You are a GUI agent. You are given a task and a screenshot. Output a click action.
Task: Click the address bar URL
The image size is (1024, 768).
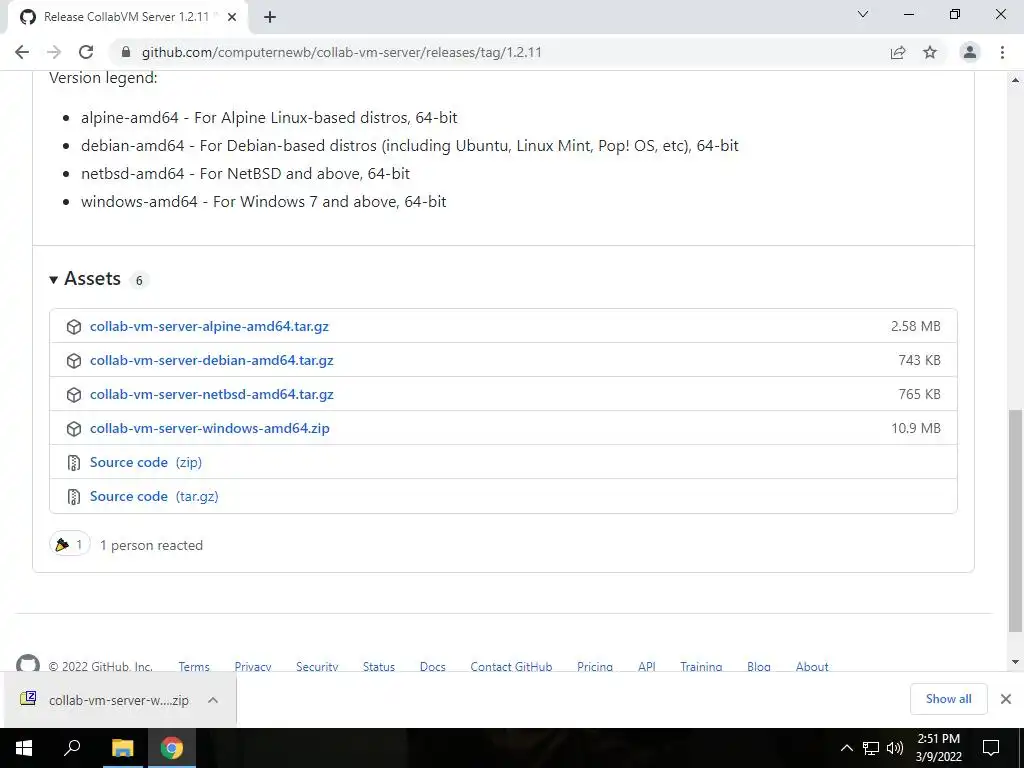342,52
